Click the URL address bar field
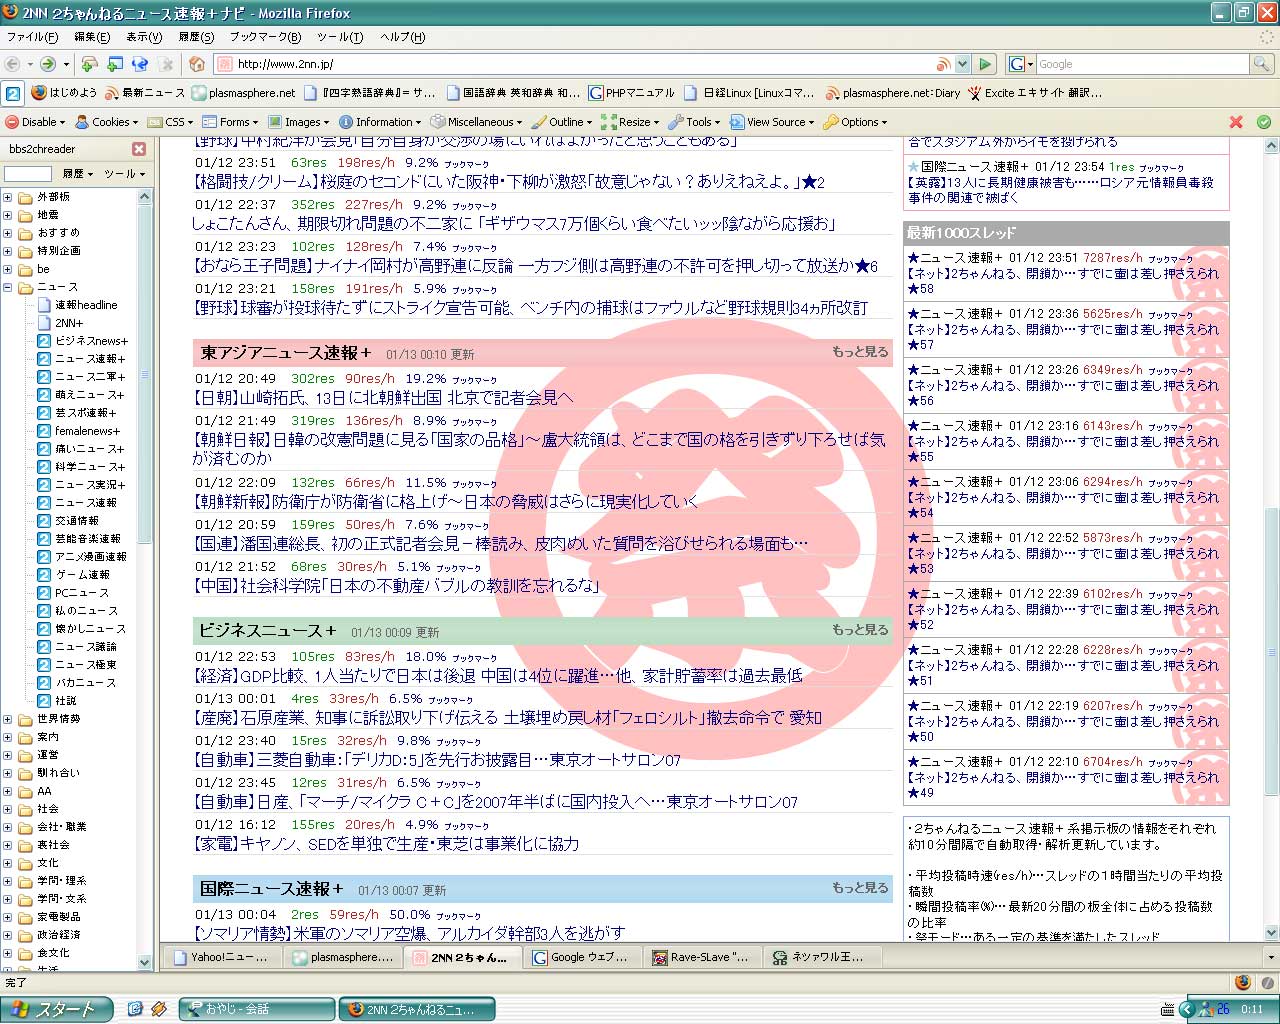 585,64
